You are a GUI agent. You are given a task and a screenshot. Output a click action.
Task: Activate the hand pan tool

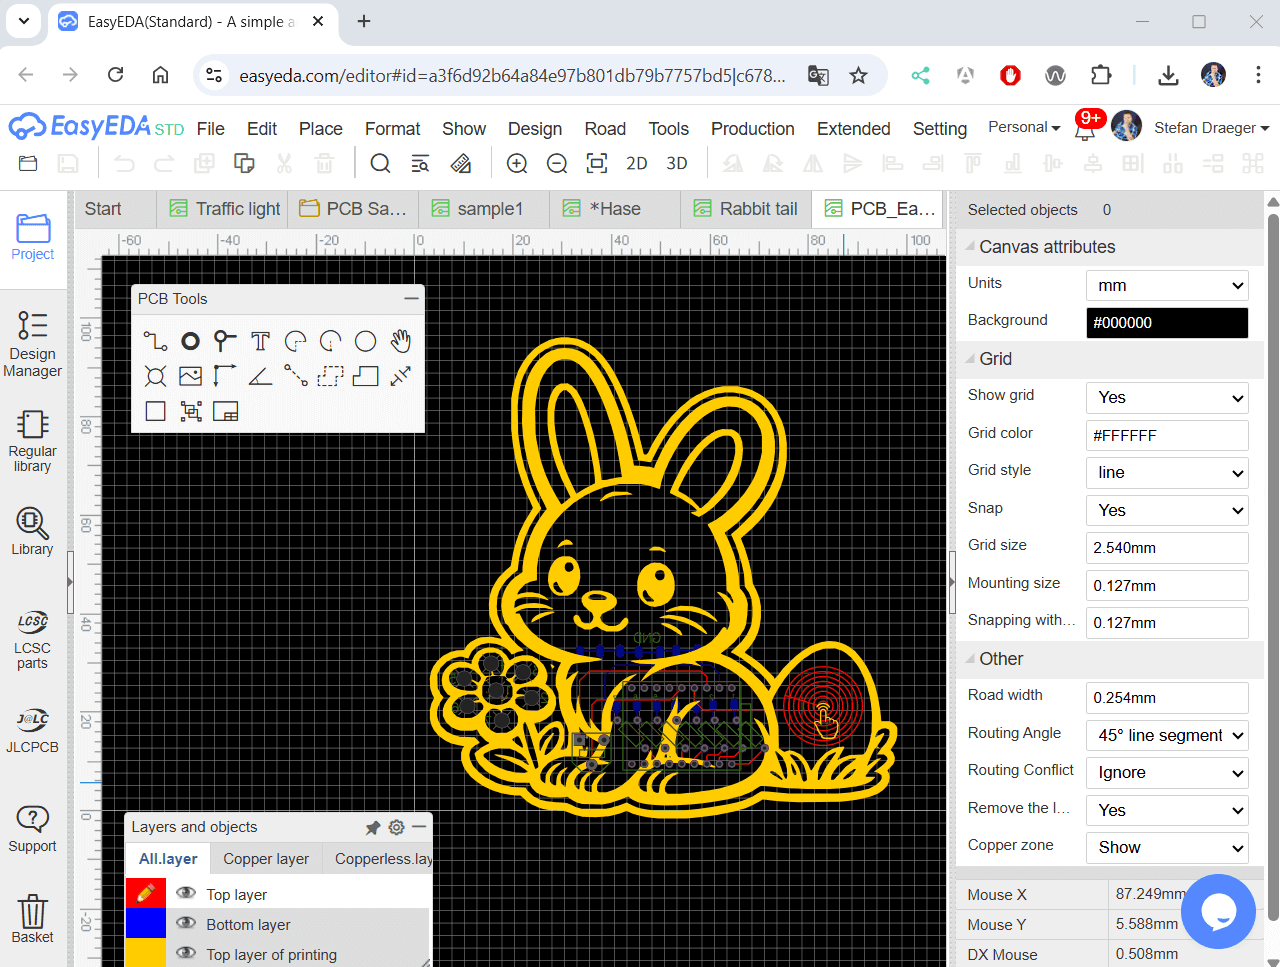pos(400,342)
